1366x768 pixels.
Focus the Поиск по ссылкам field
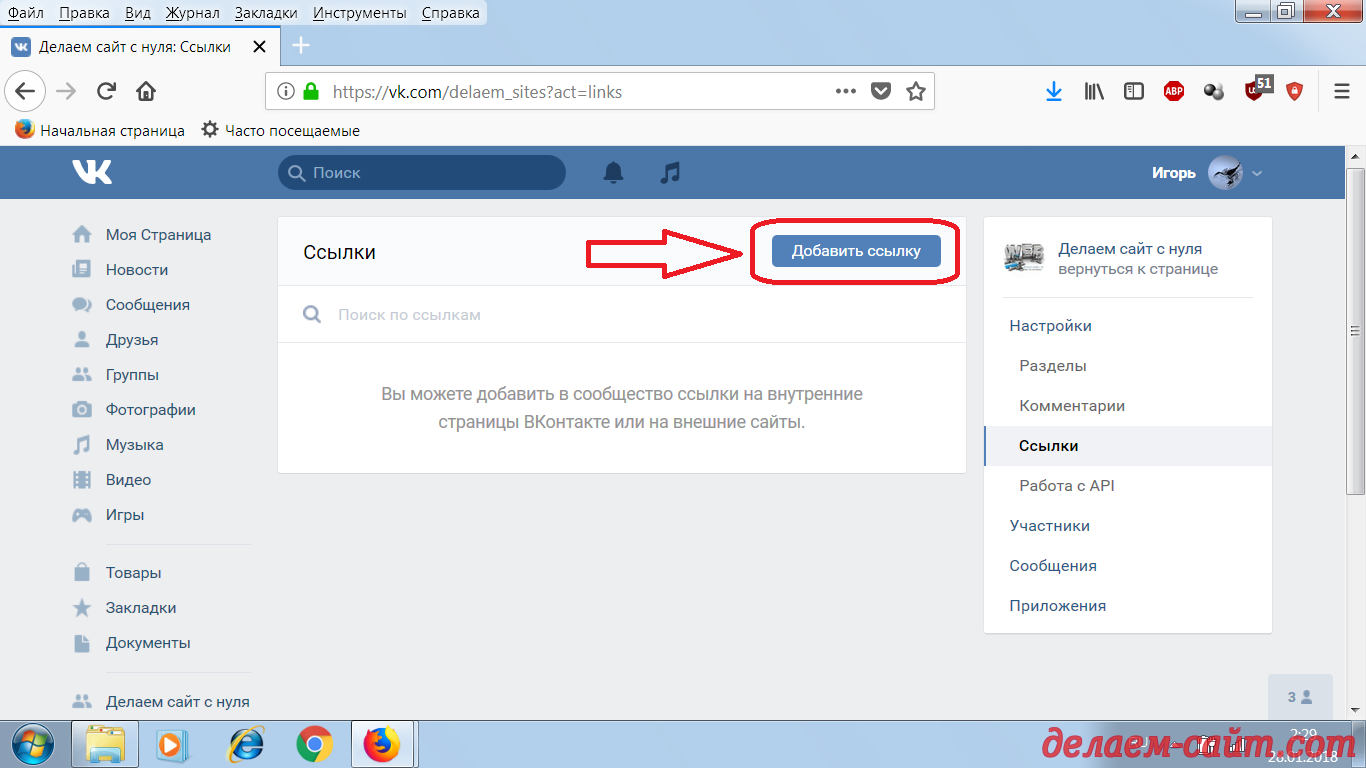click(x=621, y=315)
